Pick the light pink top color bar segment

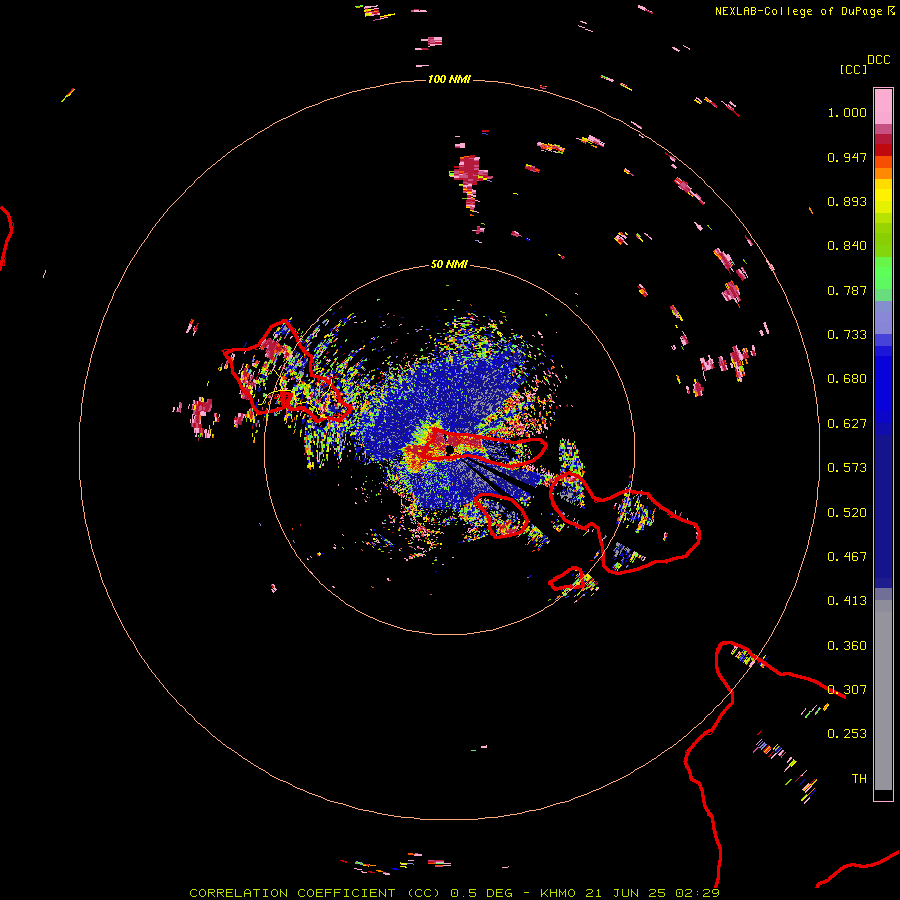[883, 106]
